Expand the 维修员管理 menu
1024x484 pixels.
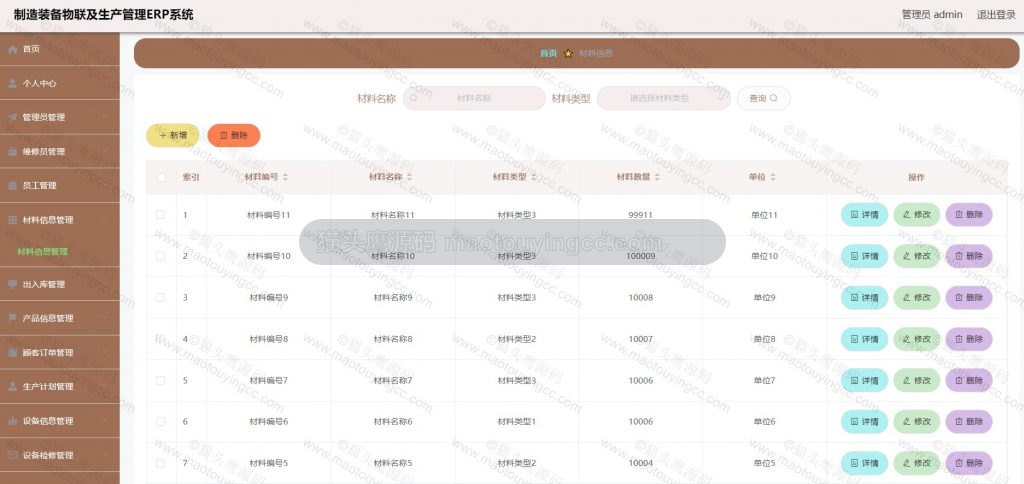pos(59,152)
